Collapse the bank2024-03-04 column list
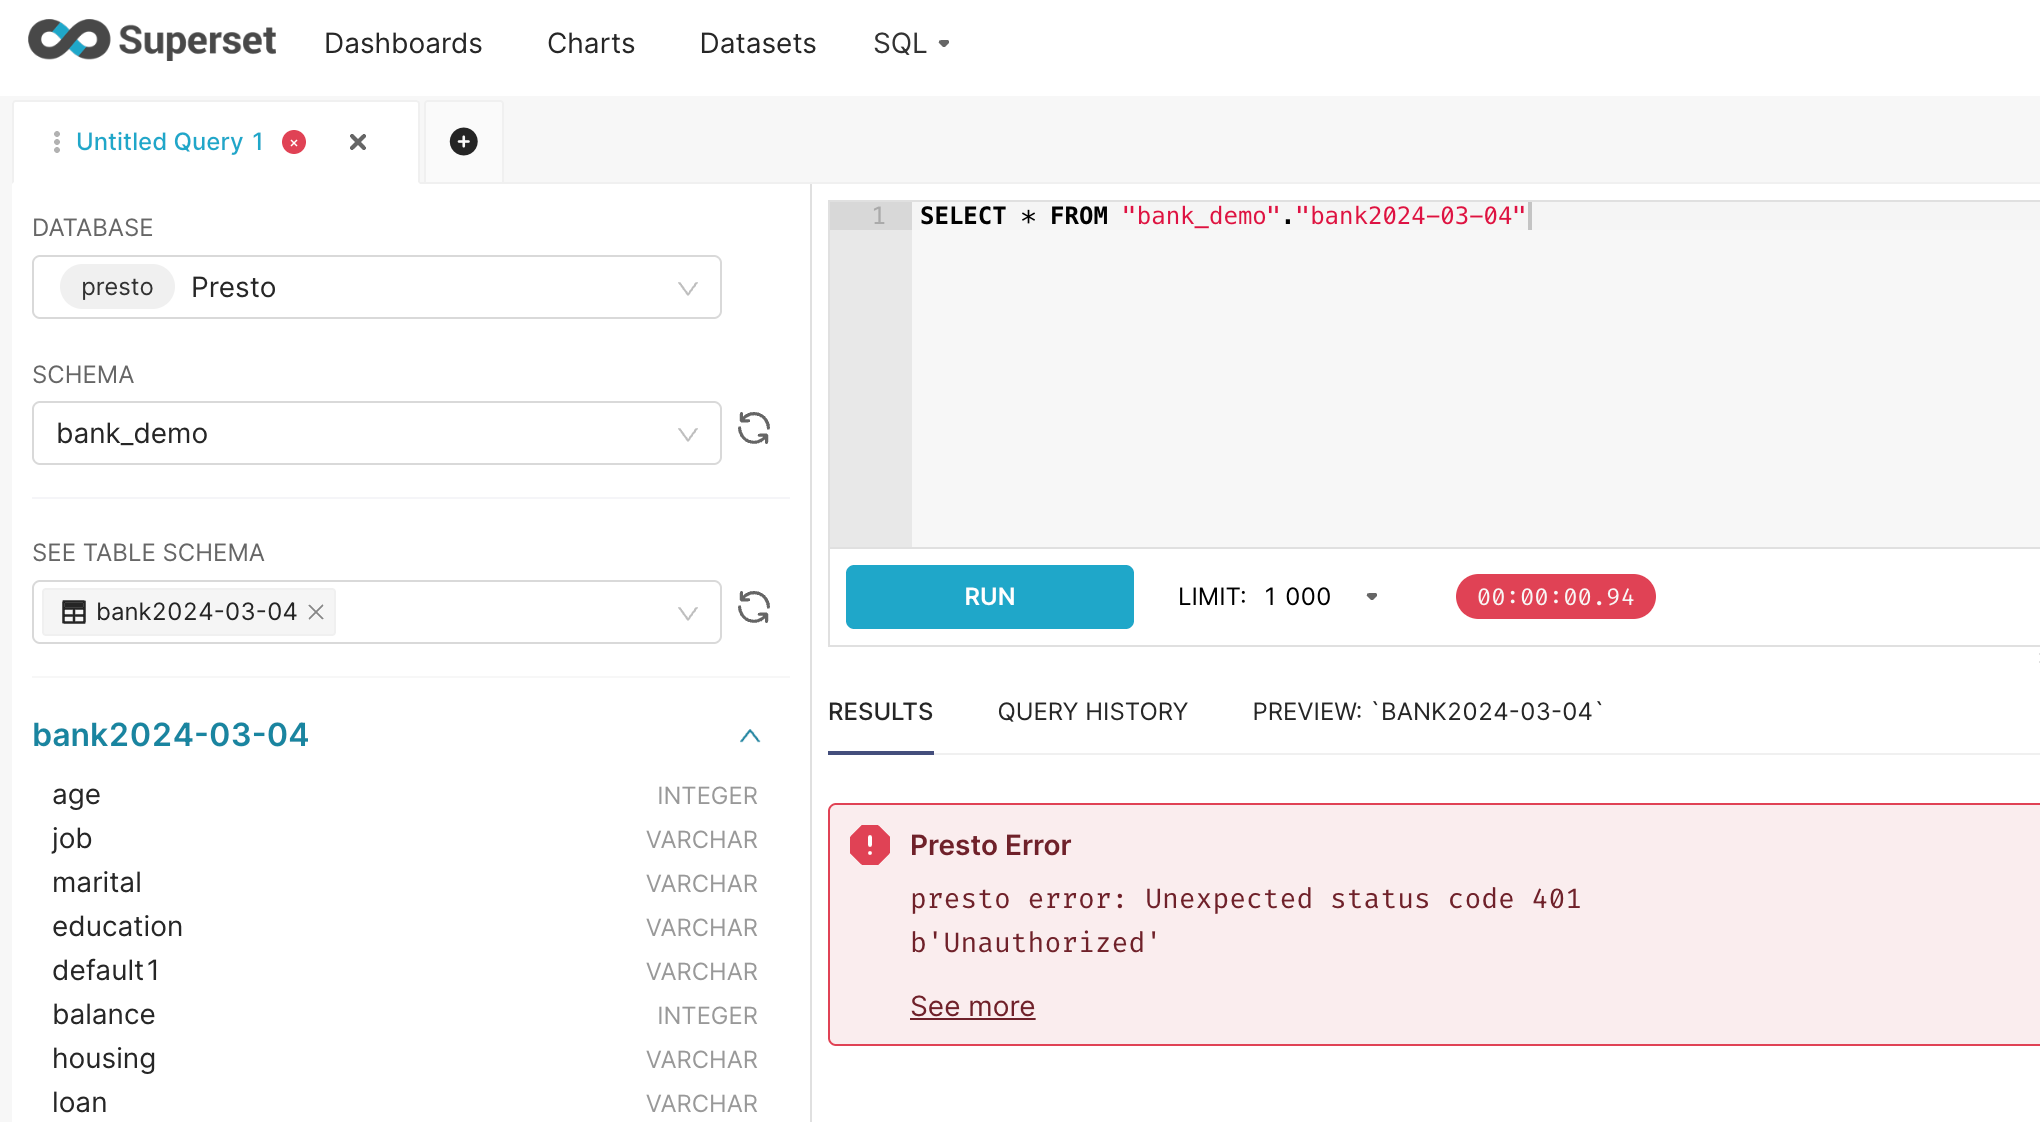Viewport: 2040px width, 1122px height. [x=750, y=736]
